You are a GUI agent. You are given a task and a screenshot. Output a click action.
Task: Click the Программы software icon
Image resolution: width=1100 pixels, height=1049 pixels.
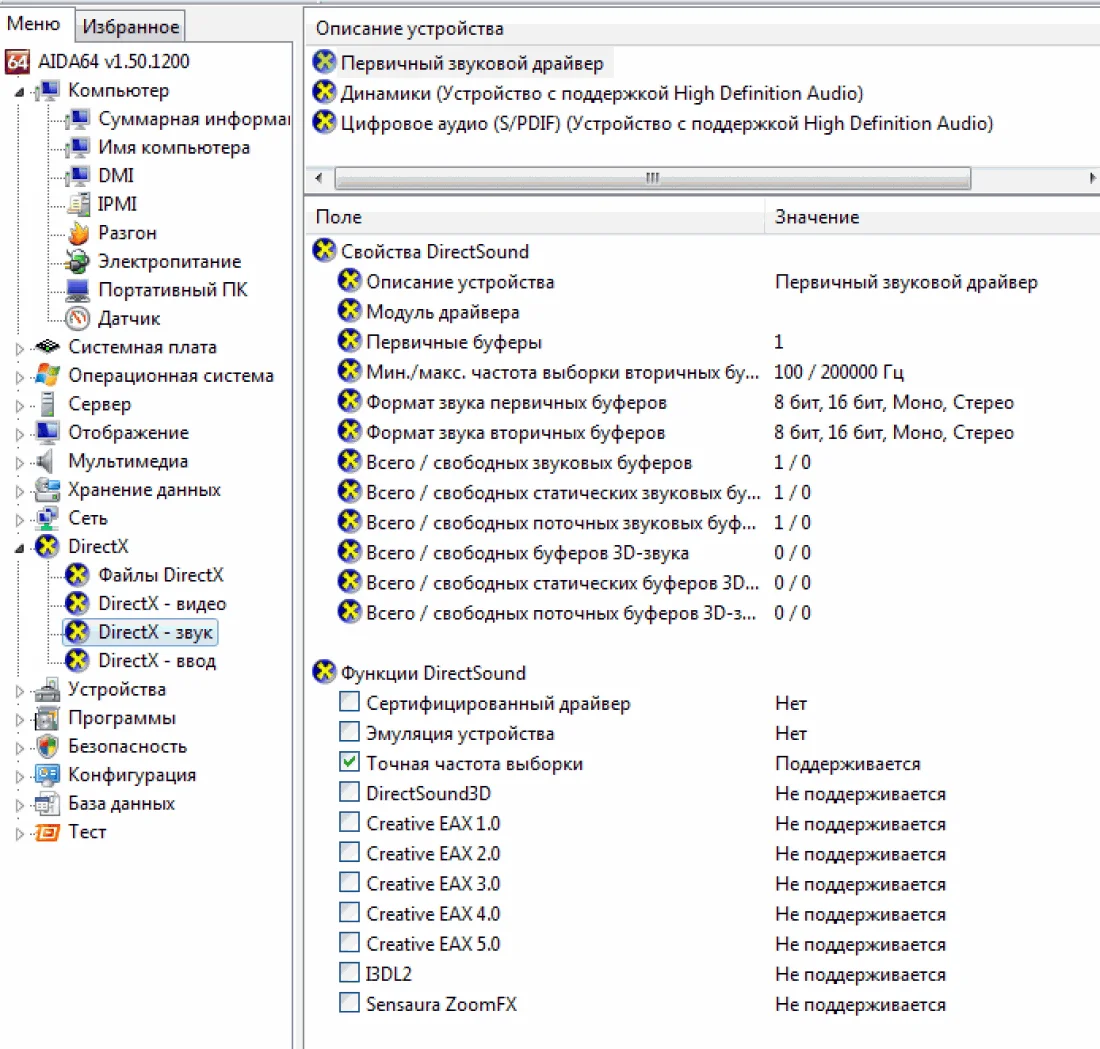coord(48,719)
